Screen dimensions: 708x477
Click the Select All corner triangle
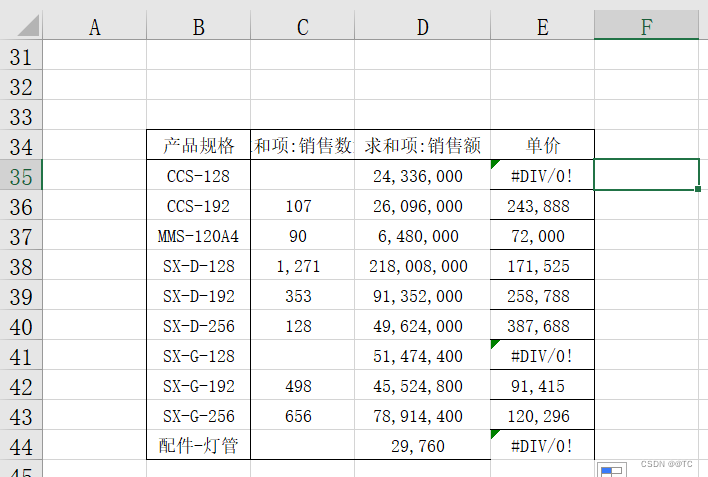[28, 25]
